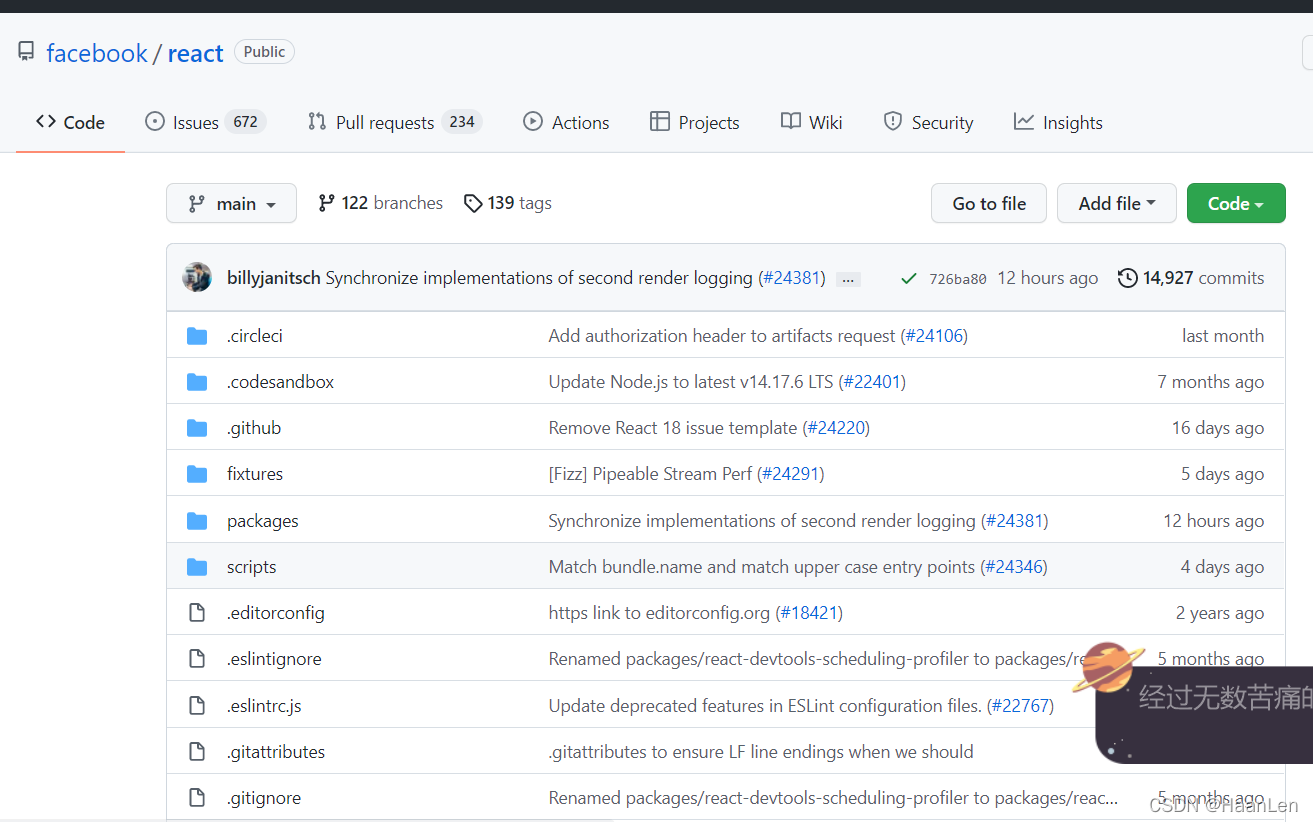Open the #22767 pull request link

pos(1020,706)
